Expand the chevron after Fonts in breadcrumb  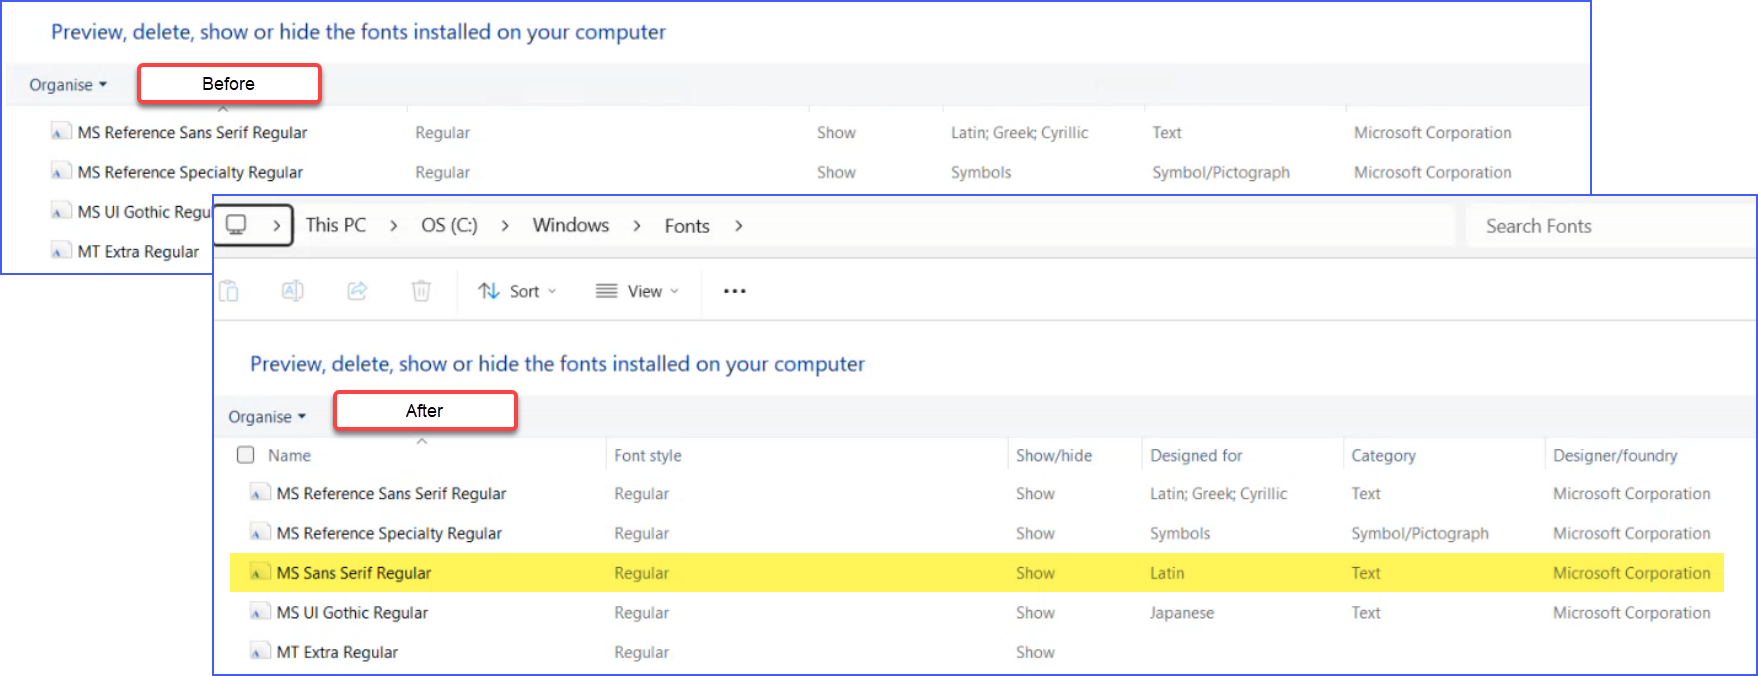click(x=739, y=226)
